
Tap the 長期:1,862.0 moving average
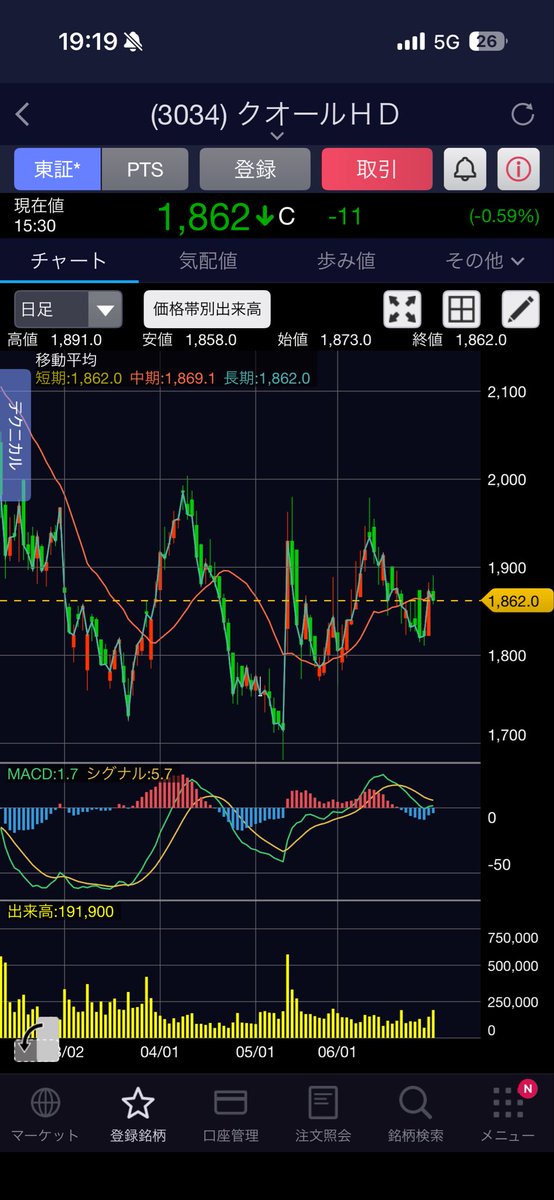point(267,378)
